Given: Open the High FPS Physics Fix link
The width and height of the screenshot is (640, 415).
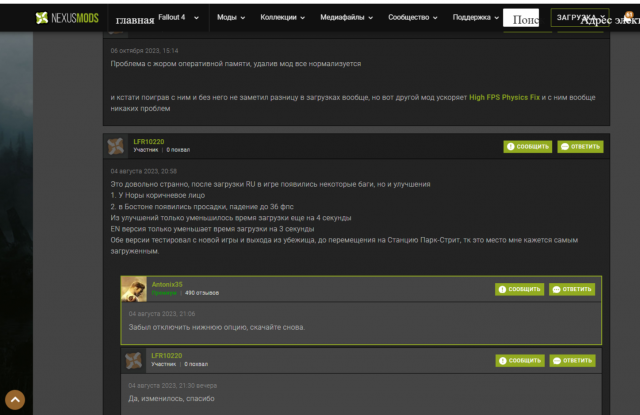Looking at the screenshot, I should pyautogui.click(x=504, y=97).
